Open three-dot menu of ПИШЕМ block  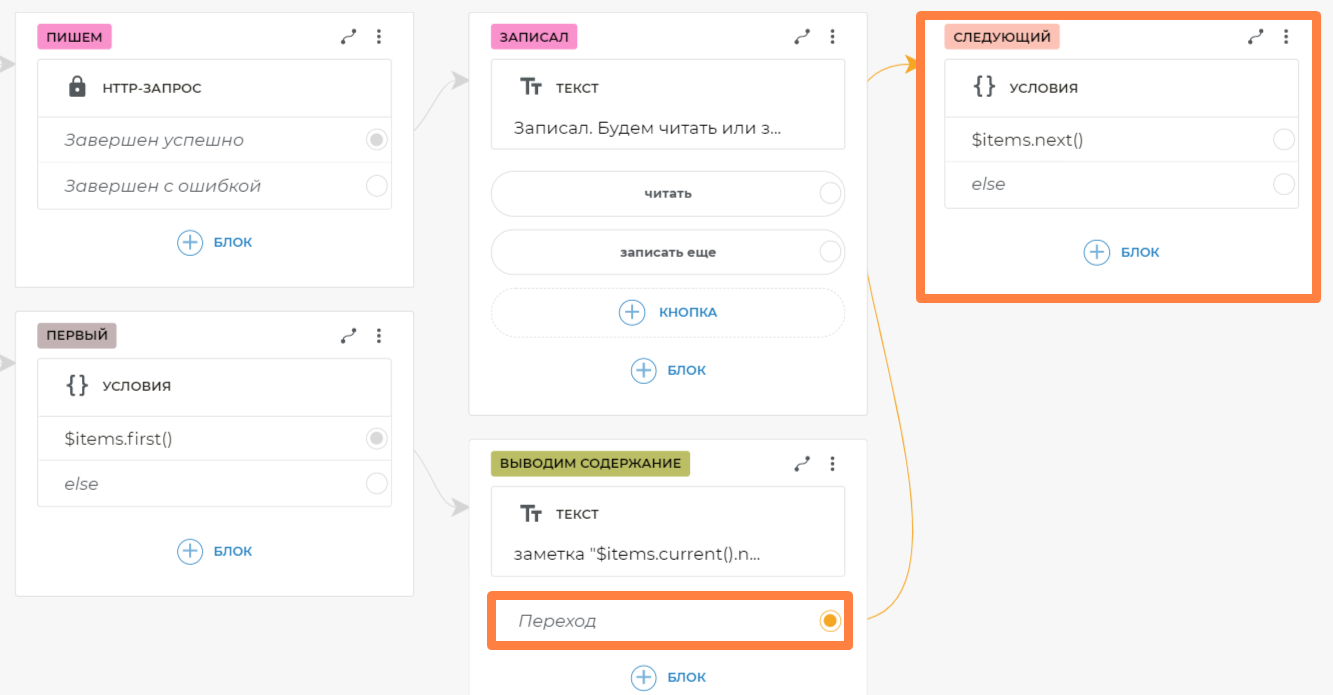(379, 37)
